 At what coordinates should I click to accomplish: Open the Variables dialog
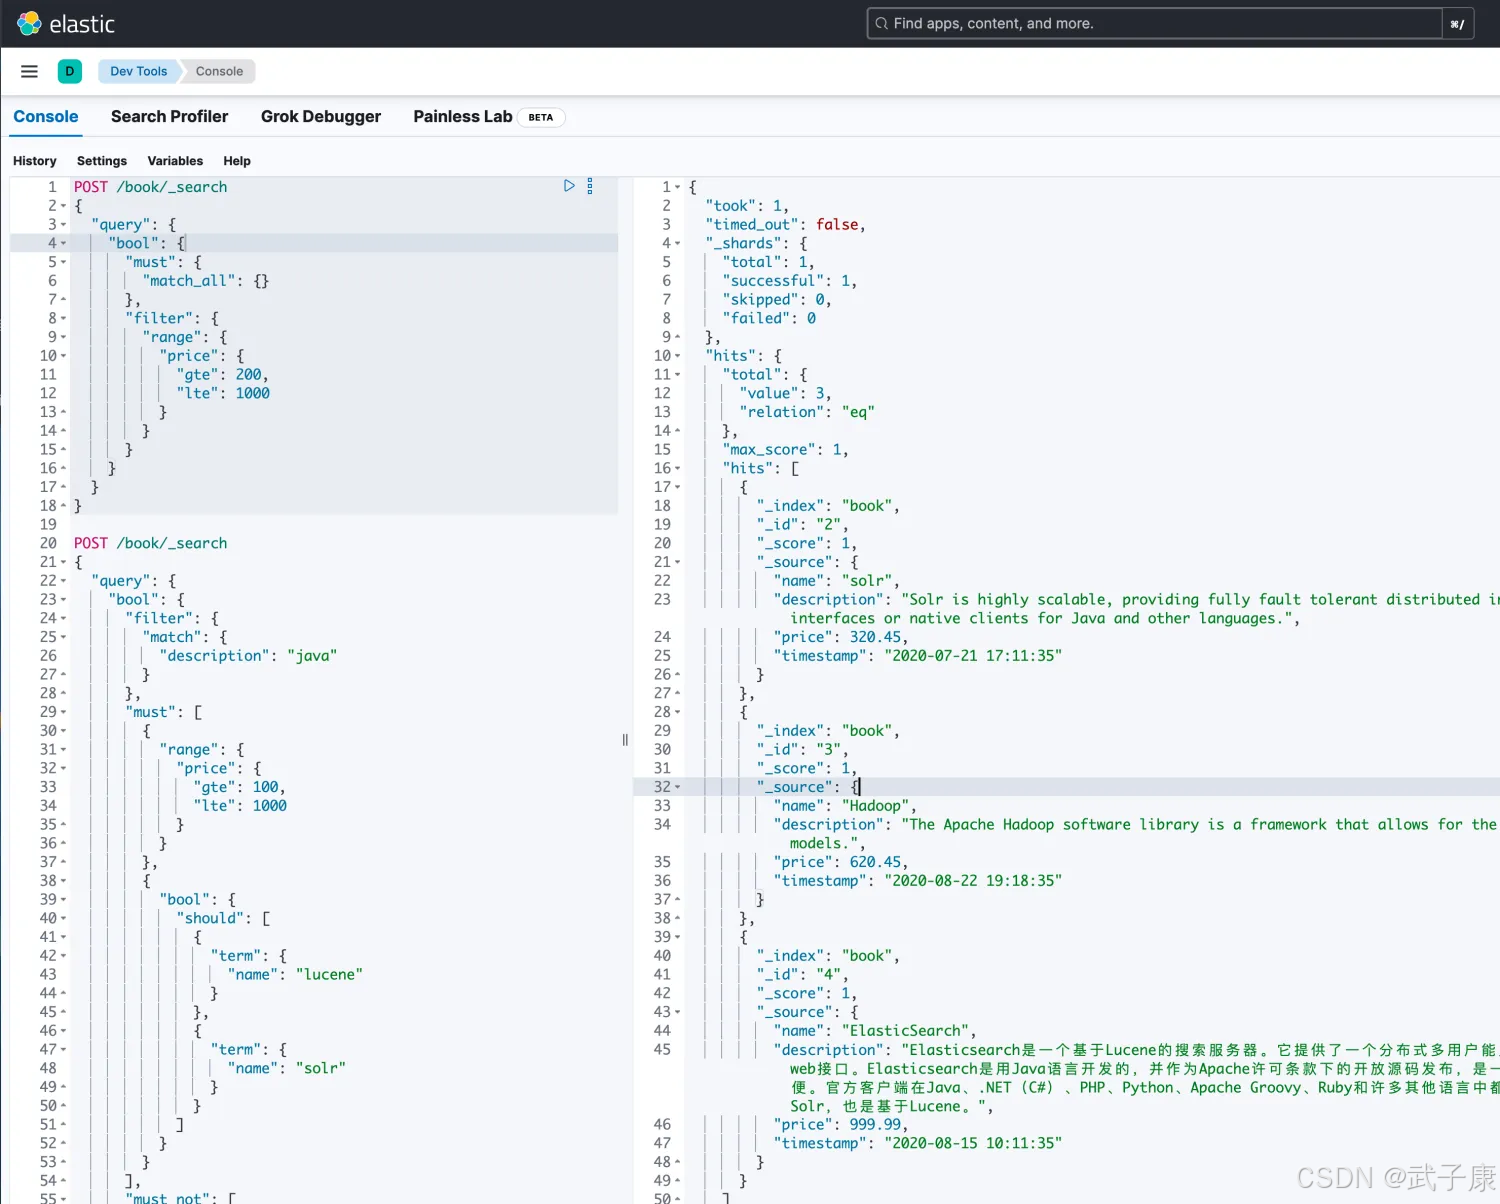(x=175, y=161)
